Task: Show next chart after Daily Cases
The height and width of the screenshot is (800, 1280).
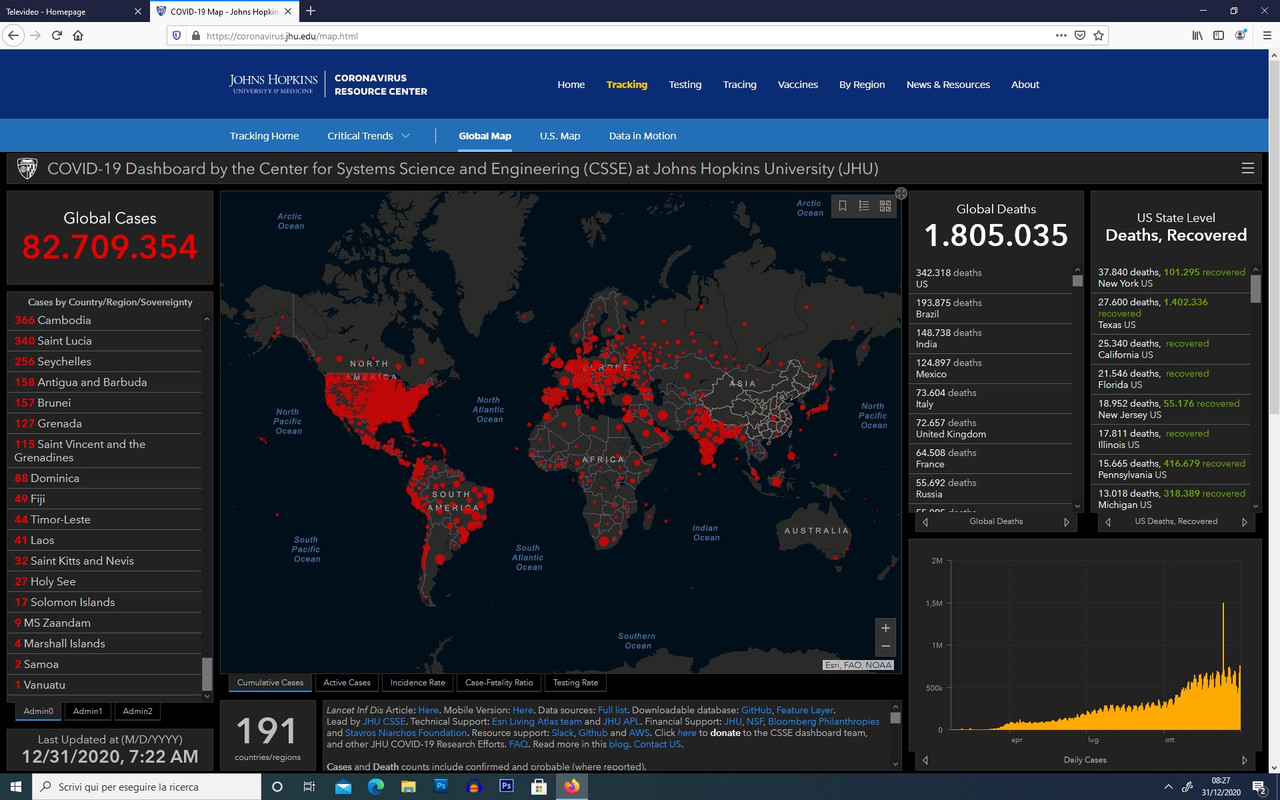Action: point(1245,760)
